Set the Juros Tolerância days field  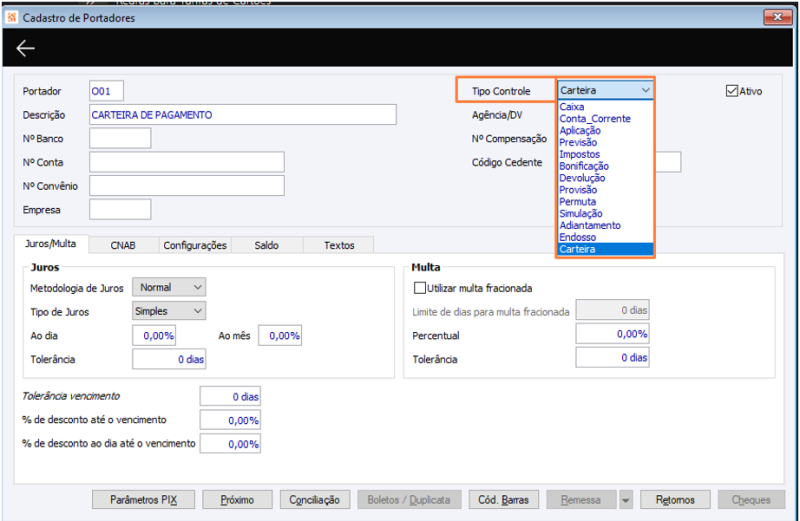[169, 359]
